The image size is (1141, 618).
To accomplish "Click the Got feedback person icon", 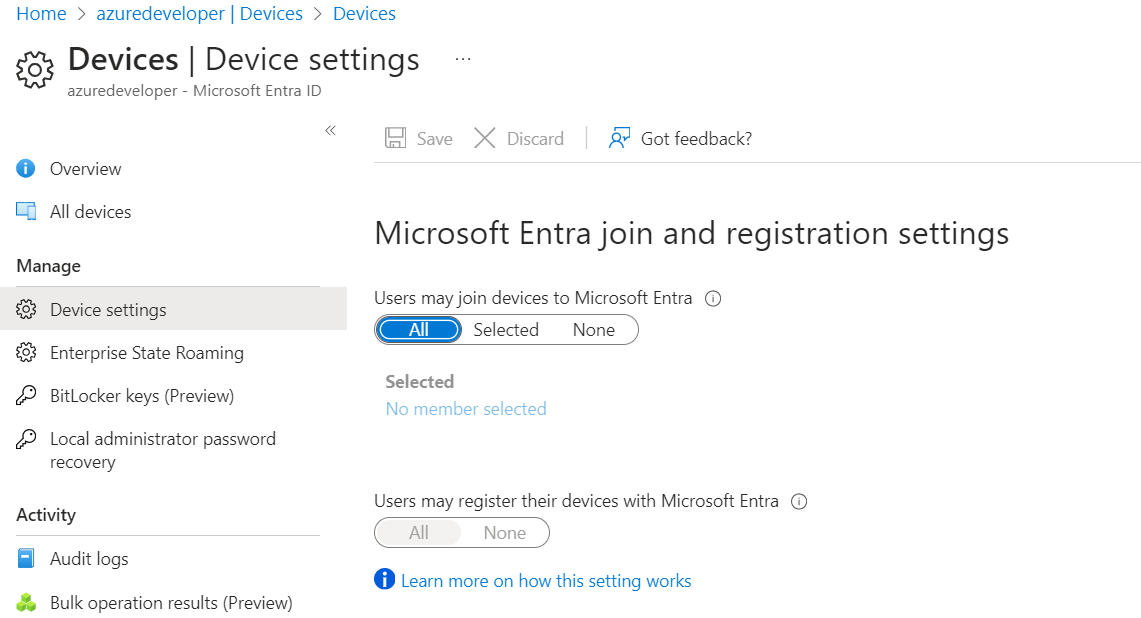I will coord(619,138).
